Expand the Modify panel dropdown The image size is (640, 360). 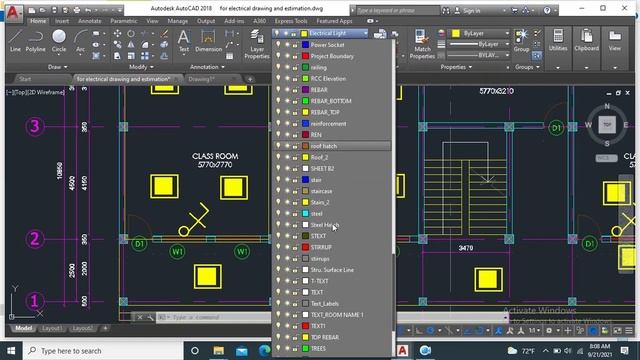click(141, 67)
